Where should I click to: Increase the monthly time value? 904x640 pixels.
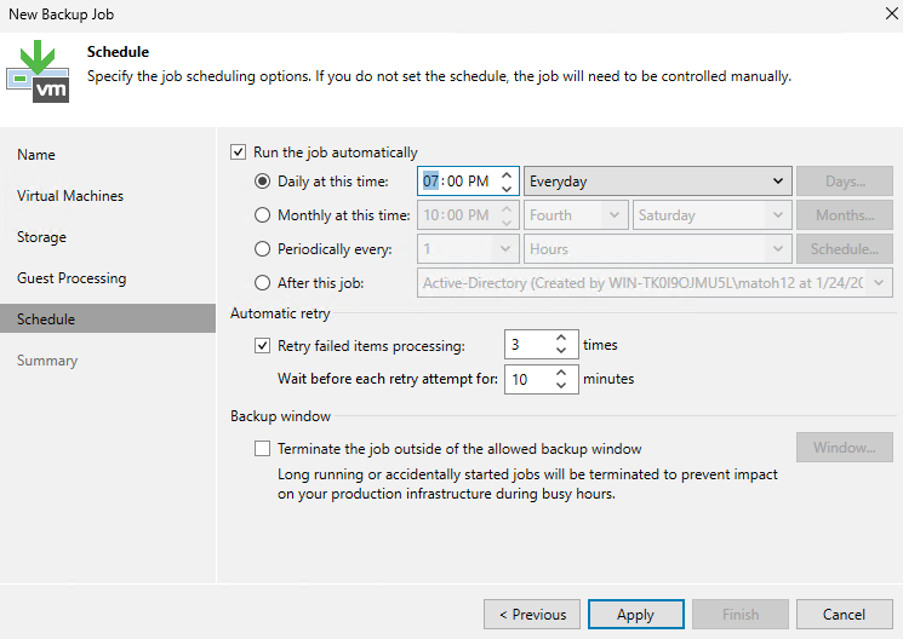(x=507, y=208)
